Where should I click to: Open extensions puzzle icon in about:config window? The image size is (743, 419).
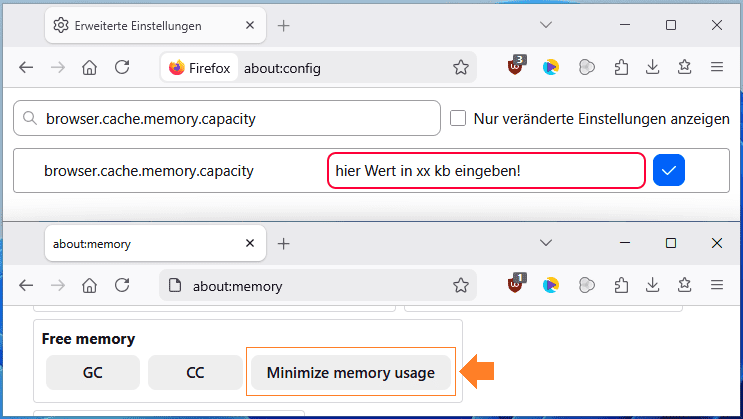point(620,68)
